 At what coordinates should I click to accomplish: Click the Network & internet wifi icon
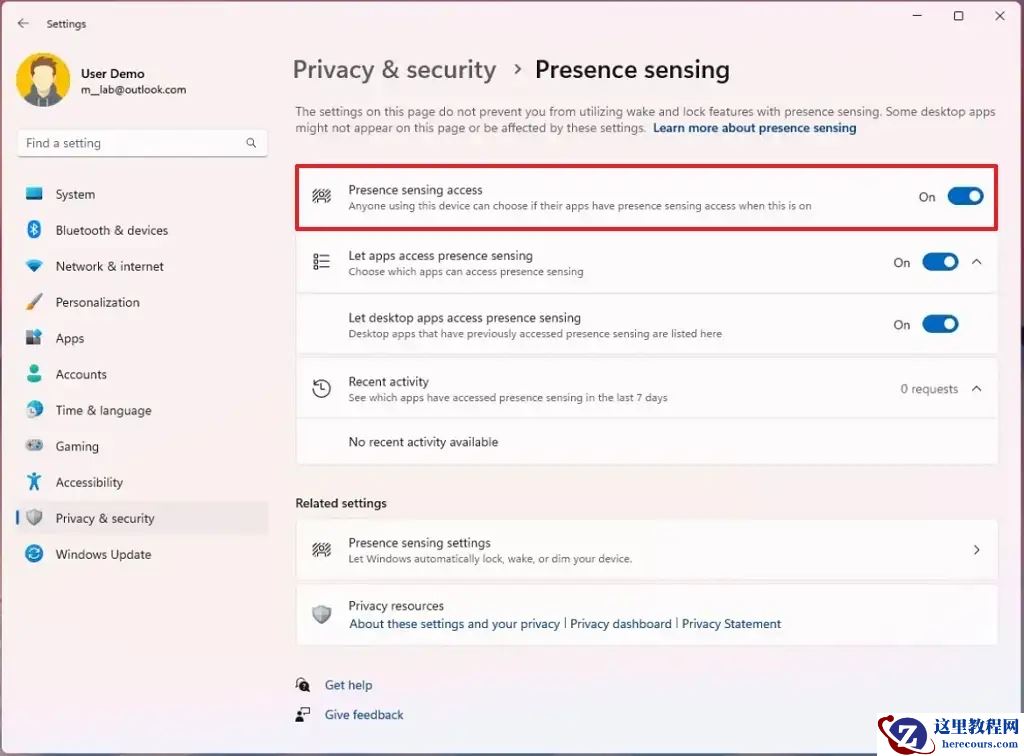[34, 266]
